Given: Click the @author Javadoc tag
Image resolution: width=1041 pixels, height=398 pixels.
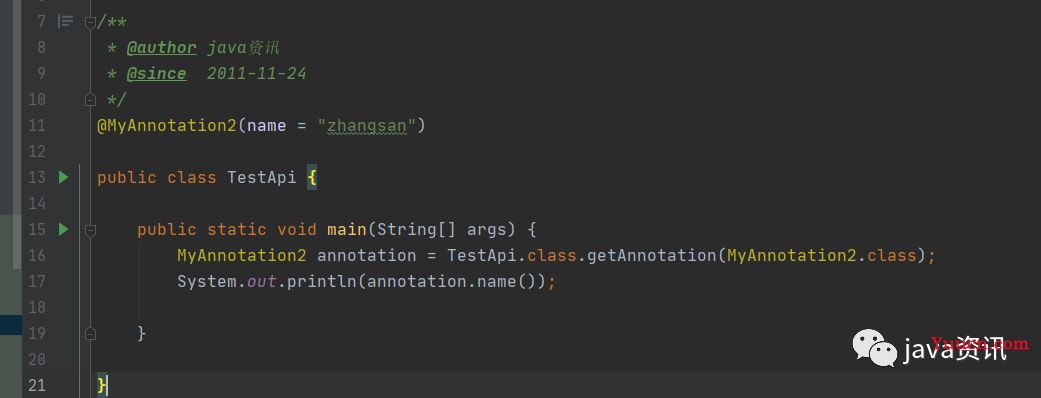Looking at the screenshot, I should click(x=161, y=48).
